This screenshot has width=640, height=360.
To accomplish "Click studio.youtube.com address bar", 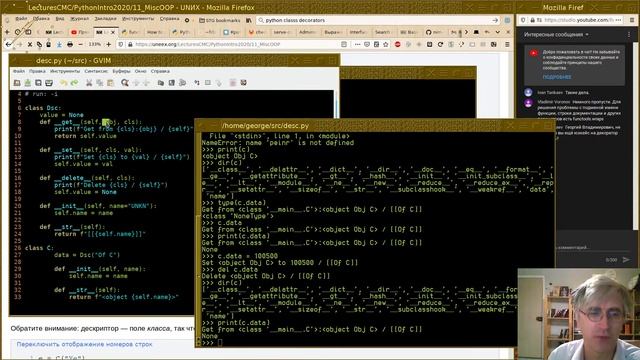I will pos(579,20).
